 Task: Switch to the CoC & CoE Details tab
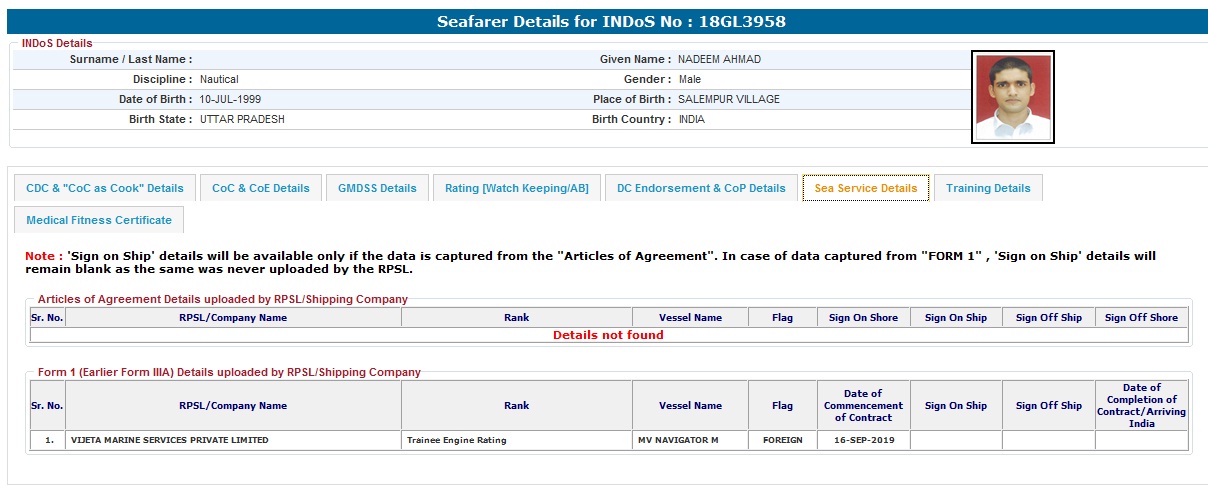point(261,188)
